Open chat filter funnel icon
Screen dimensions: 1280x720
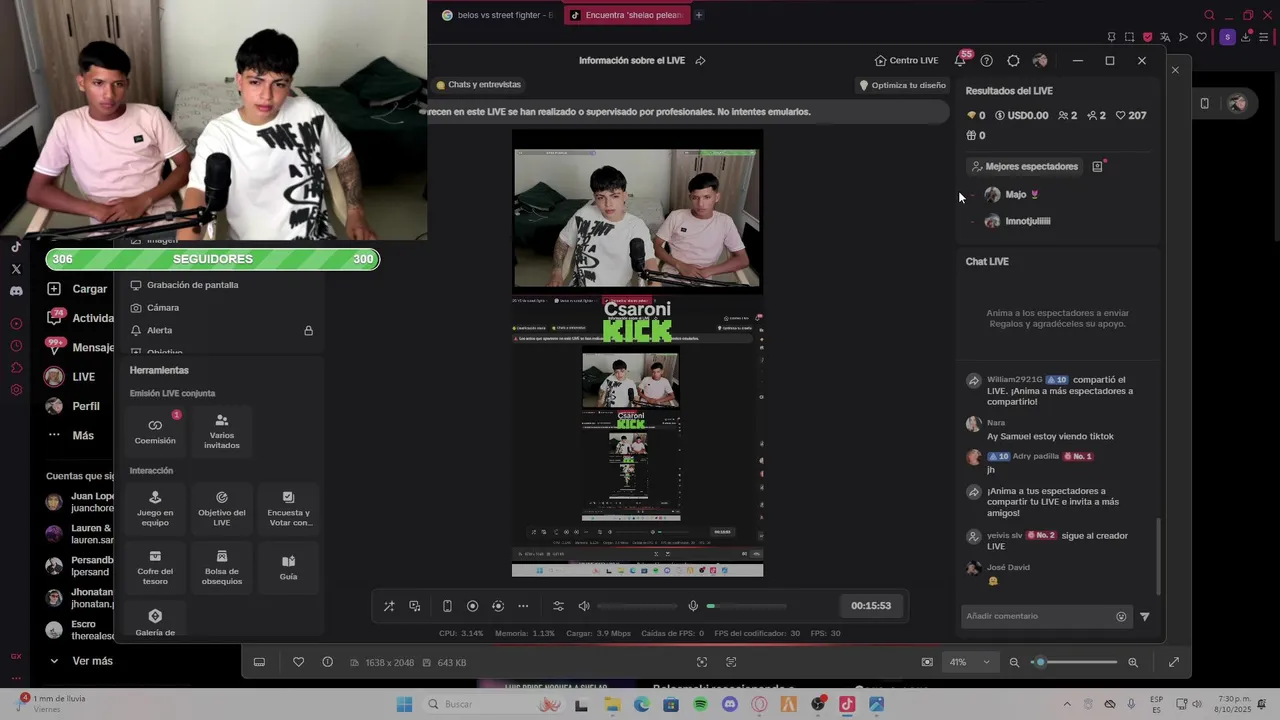pos(1145,617)
